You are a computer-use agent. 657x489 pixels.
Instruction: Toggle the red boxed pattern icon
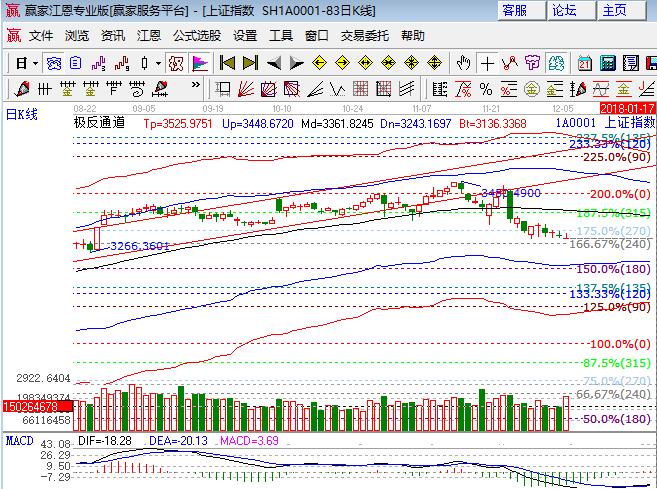pos(176,63)
